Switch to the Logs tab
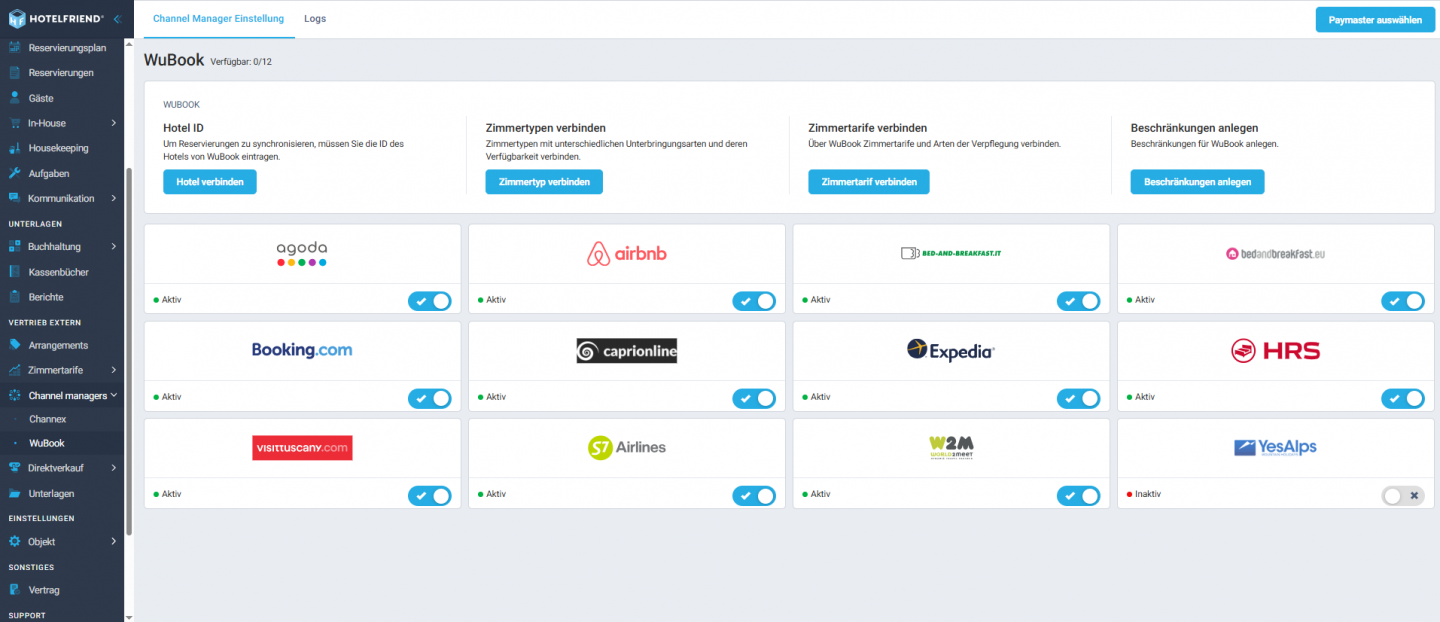This screenshot has height=622, width=1440. click(315, 19)
